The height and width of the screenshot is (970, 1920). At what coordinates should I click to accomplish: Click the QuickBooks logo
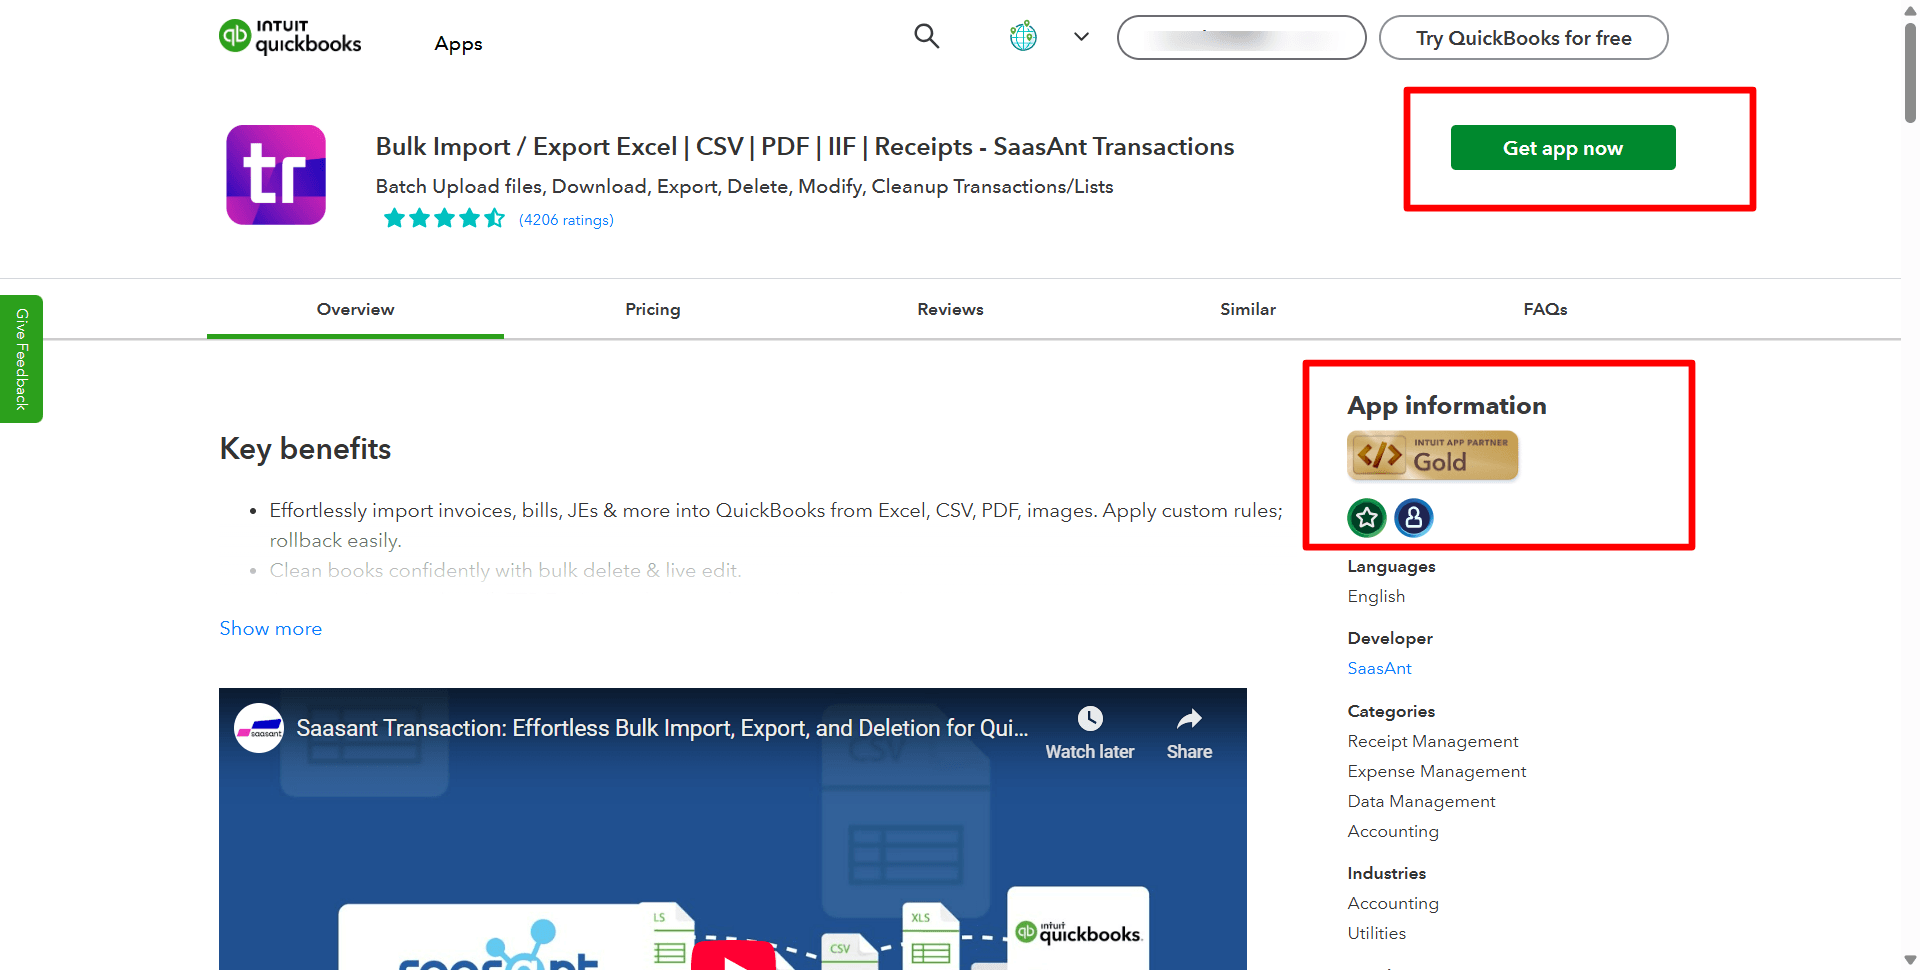click(x=289, y=36)
